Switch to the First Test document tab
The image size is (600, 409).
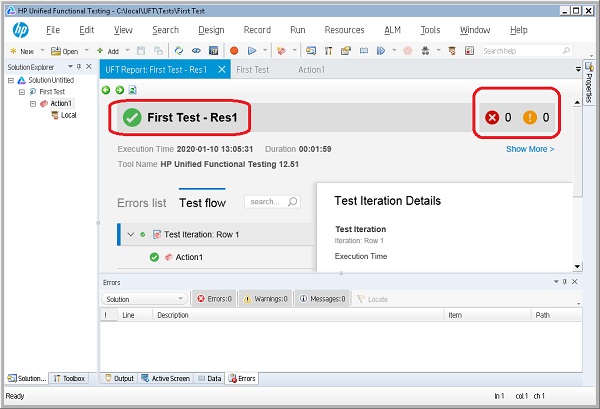(253, 70)
